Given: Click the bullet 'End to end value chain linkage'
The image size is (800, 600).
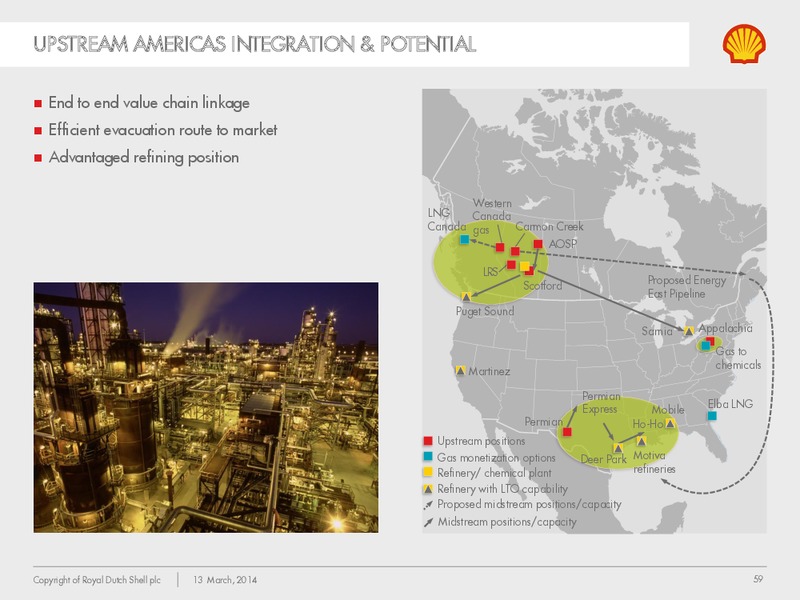Looking at the screenshot, I should pos(149,103).
